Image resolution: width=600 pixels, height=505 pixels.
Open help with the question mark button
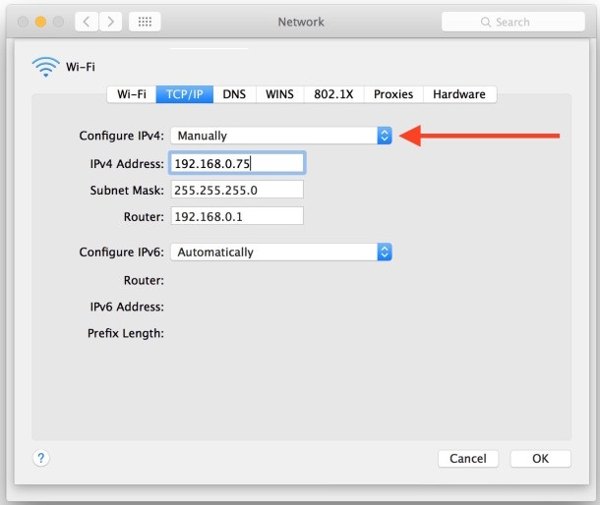(41, 458)
